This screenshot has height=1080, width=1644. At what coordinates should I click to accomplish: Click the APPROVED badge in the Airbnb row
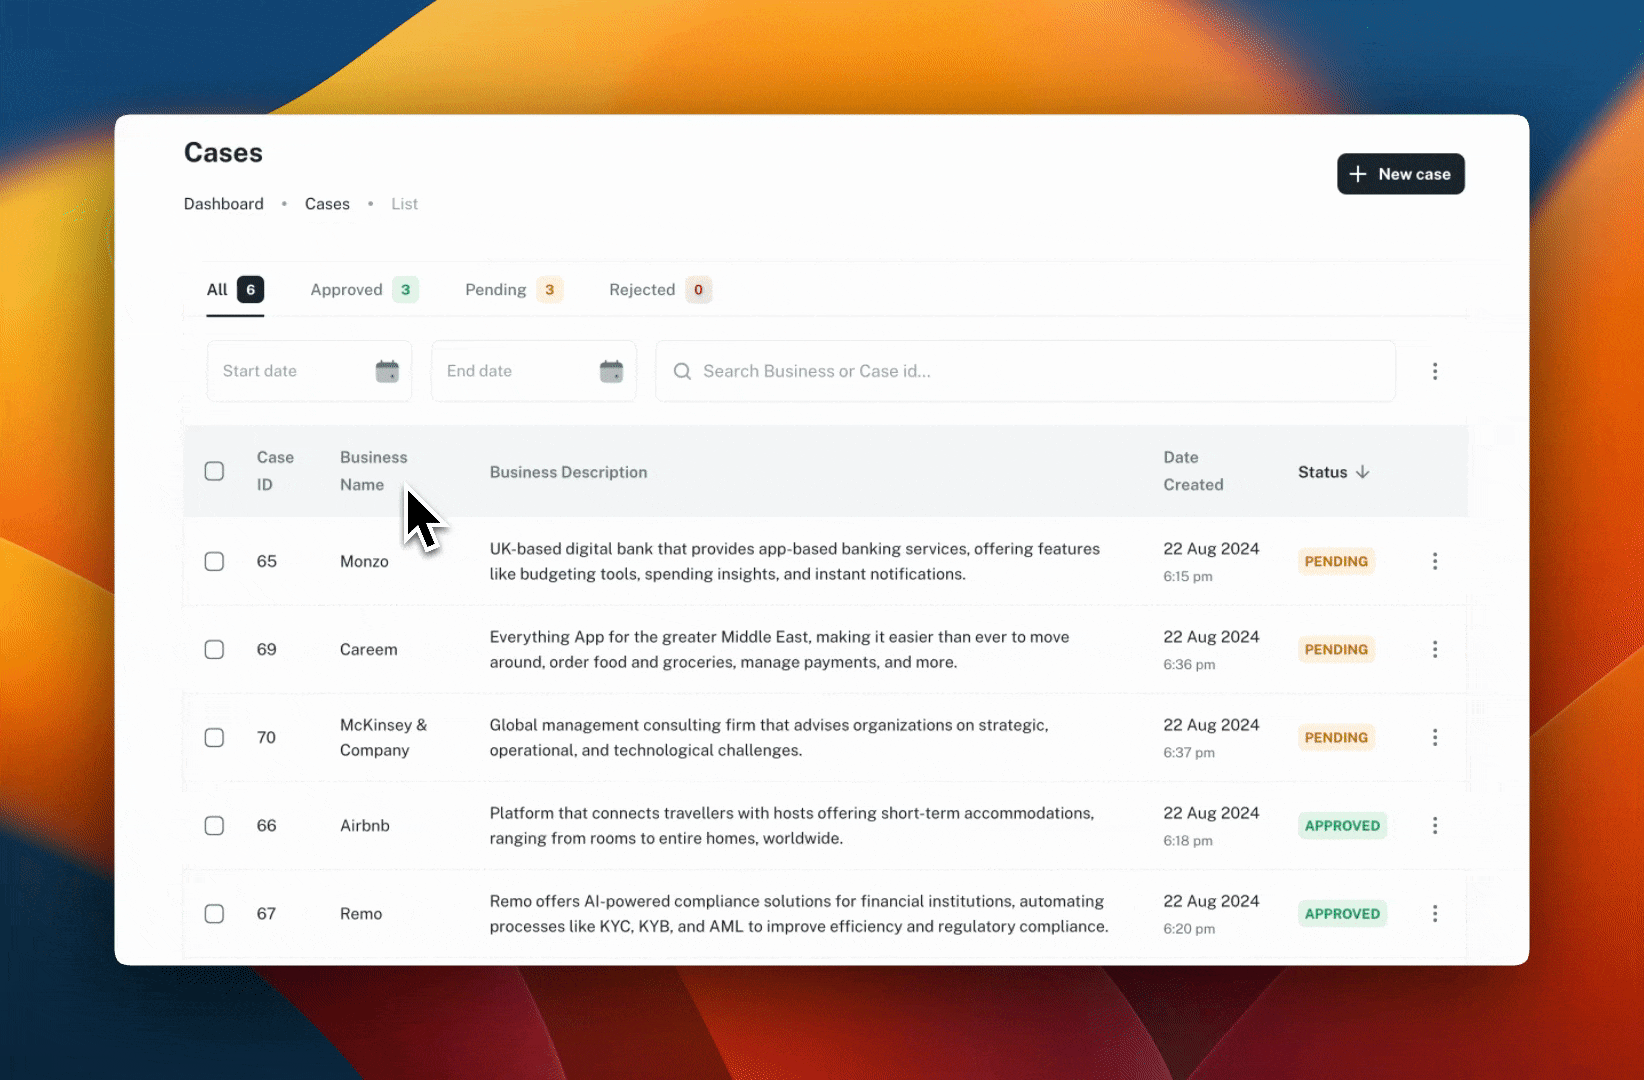[1342, 825]
